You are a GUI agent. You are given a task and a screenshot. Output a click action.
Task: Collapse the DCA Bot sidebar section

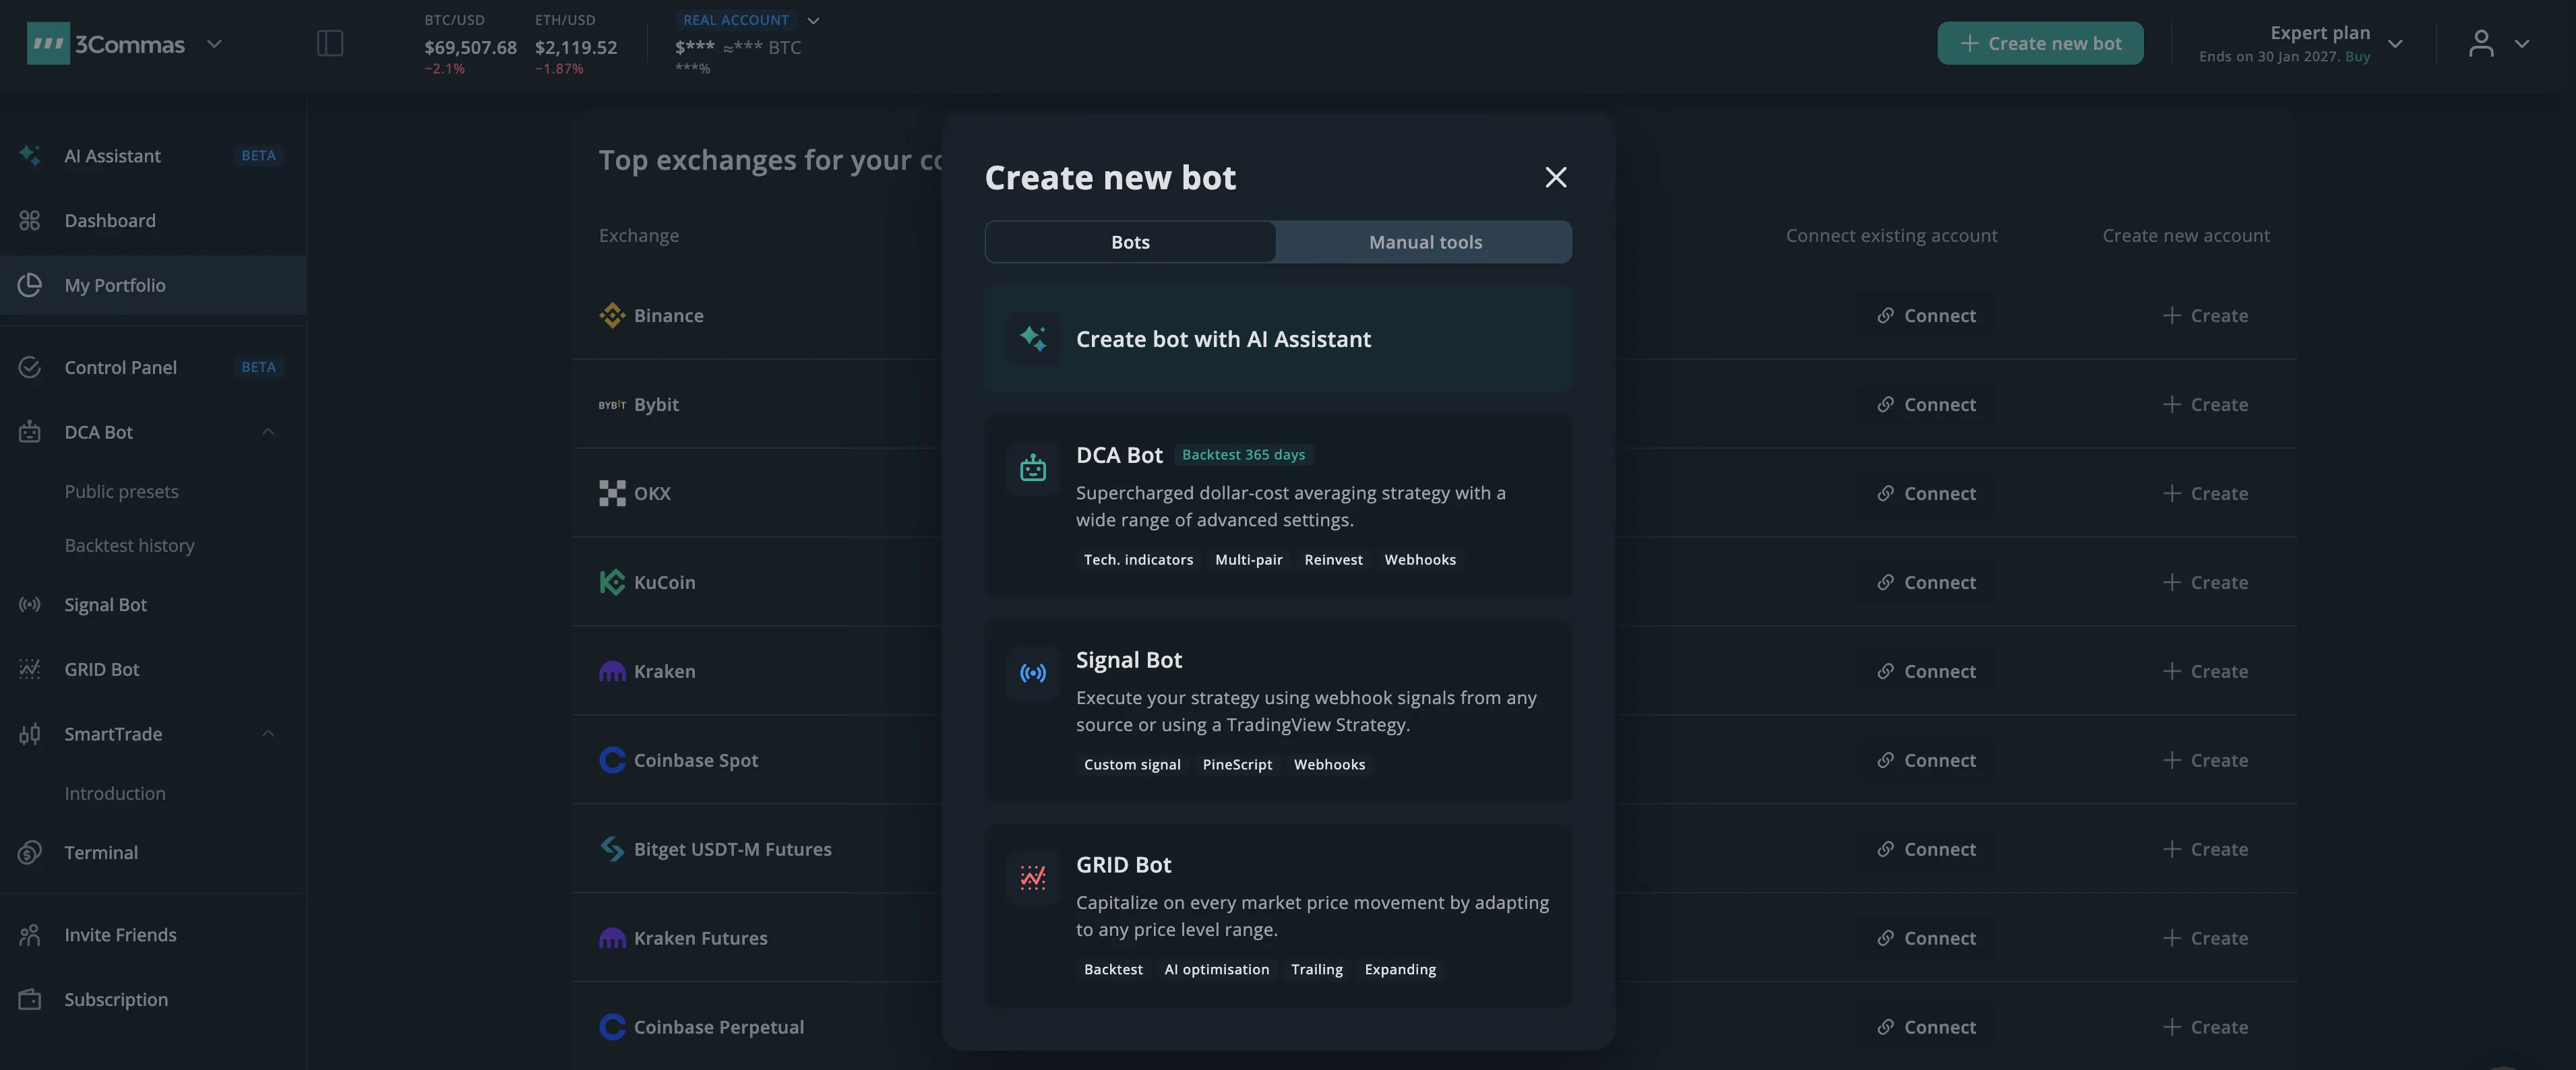[268, 432]
